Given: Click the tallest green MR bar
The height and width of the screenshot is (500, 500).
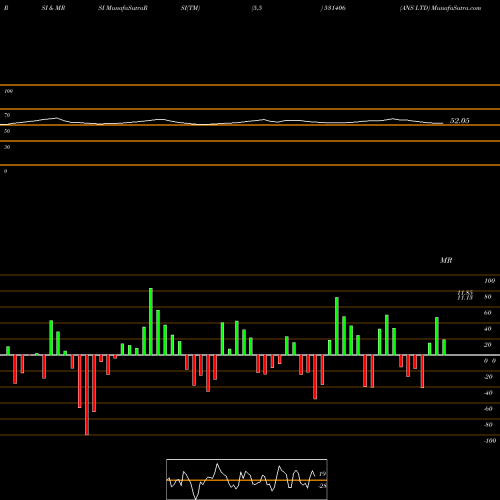Looking at the screenshot, I should point(151,321).
